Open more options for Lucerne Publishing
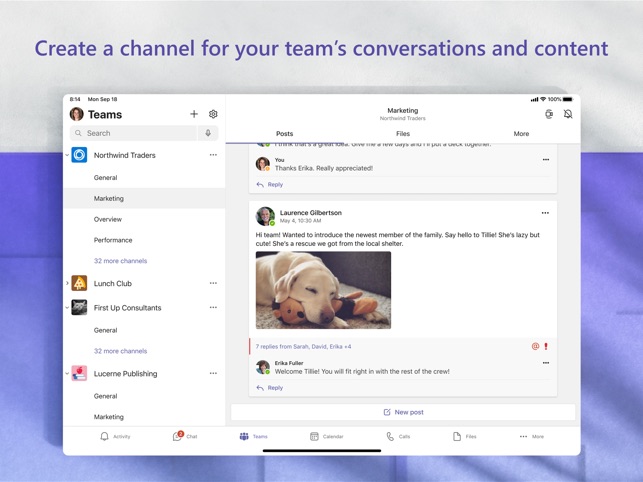 coord(213,373)
